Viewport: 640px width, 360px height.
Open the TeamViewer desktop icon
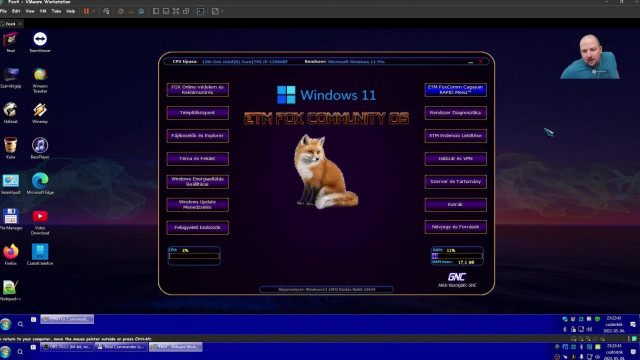click(40, 42)
